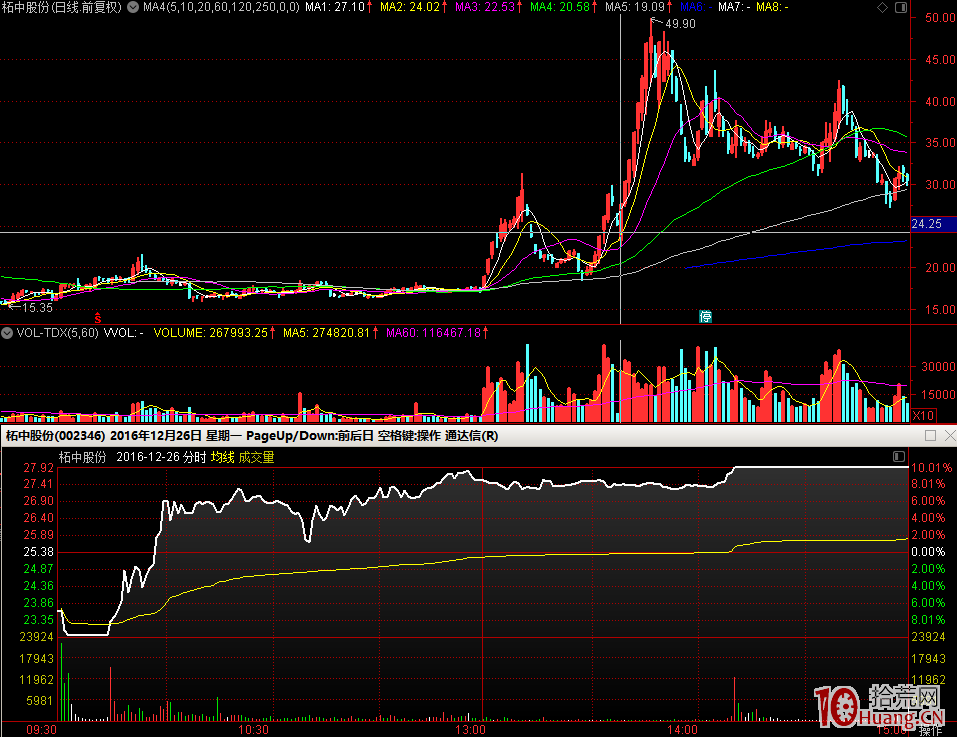The image size is (957, 737).
Task: Click 2016-12-26 date in intraday header
Action: pyautogui.click(x=148, y=457)
